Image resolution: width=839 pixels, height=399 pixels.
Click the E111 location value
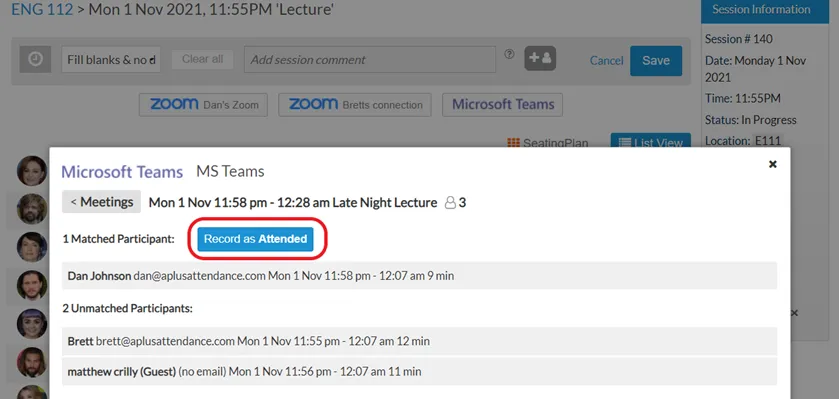tap(768, 141)
